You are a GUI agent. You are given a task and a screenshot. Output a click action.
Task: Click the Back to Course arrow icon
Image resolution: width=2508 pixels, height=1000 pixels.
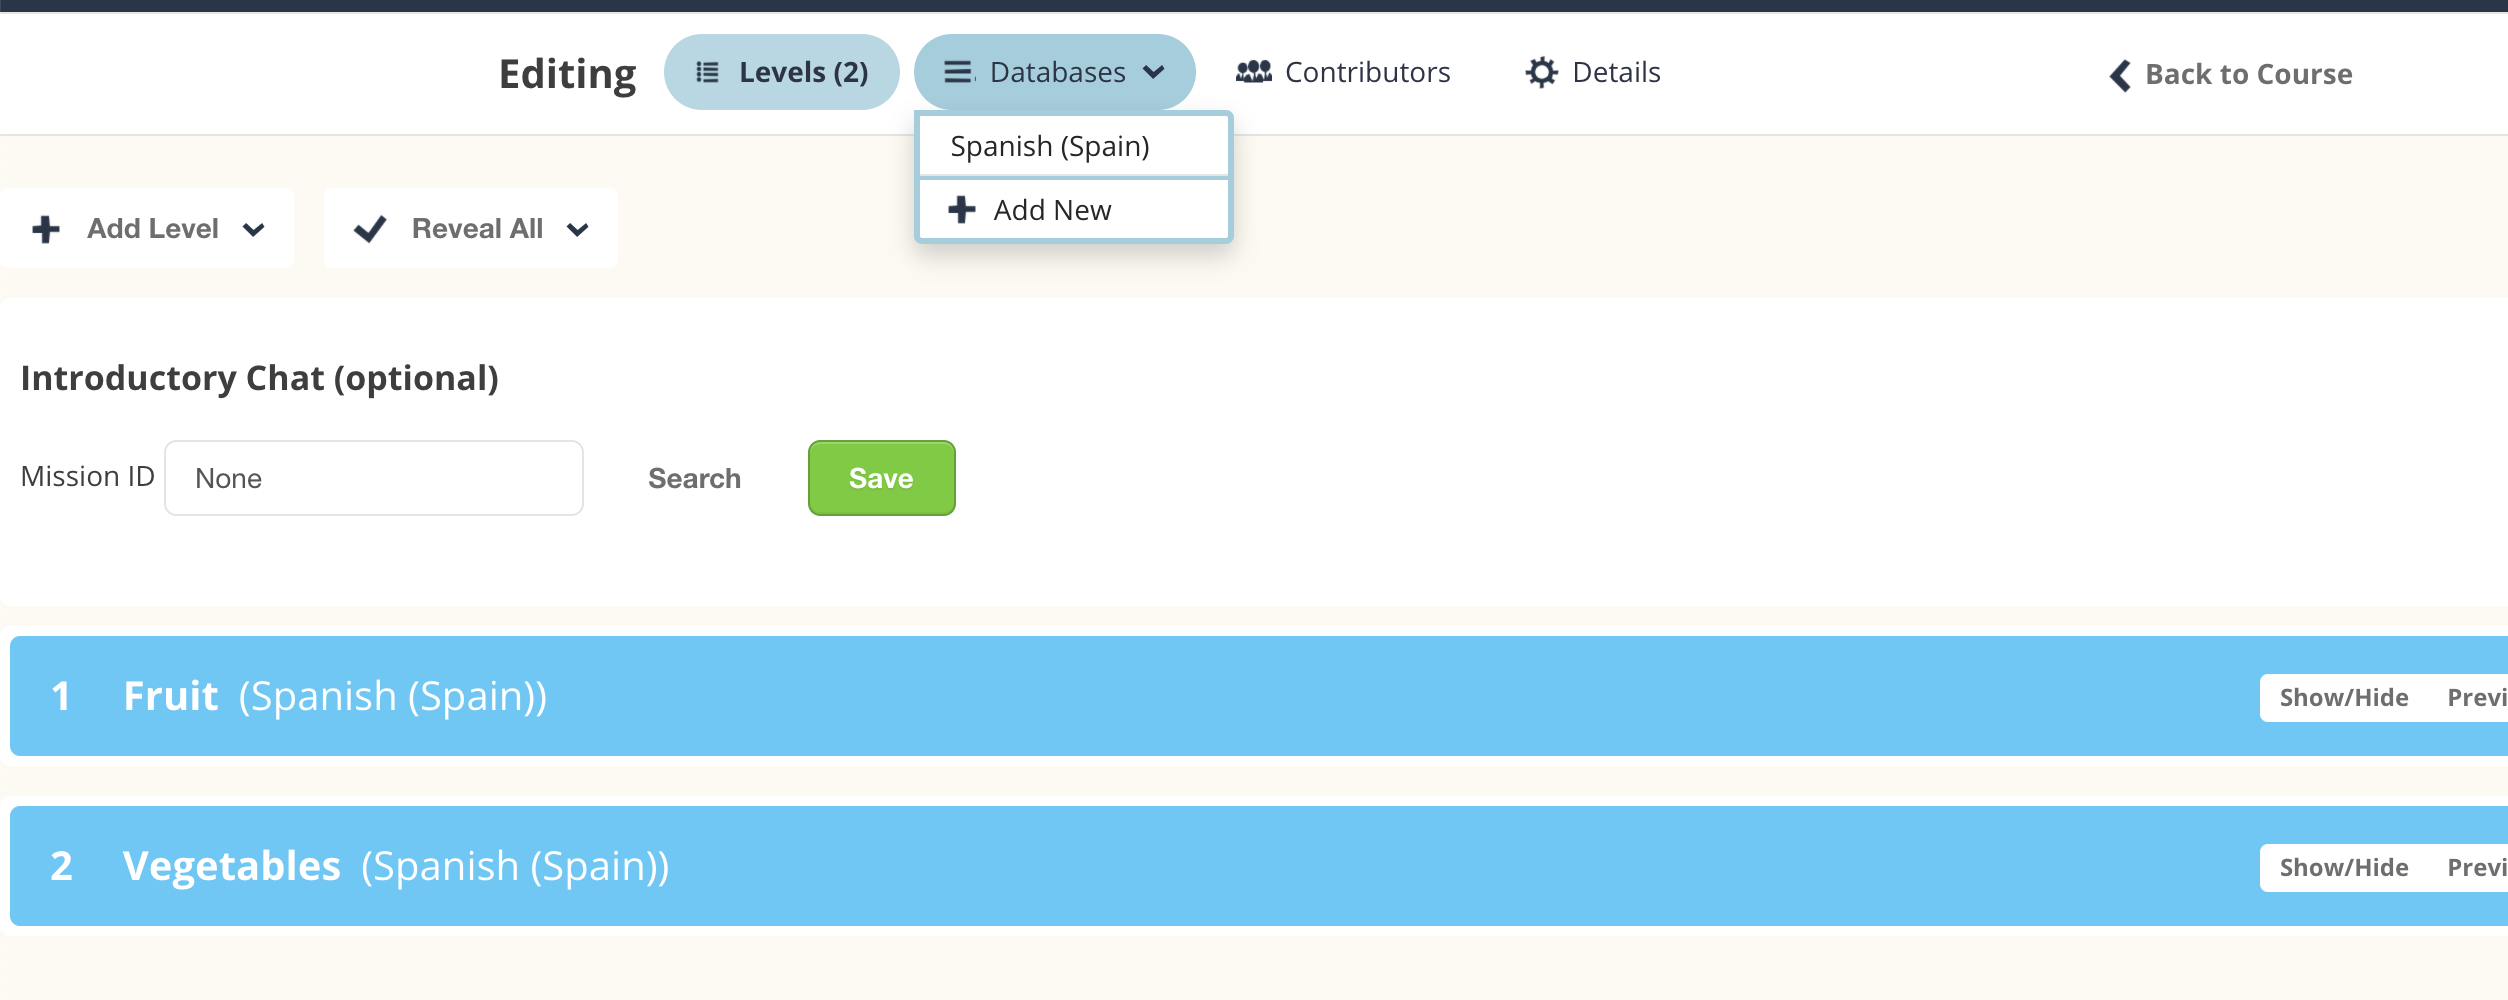[x=2120, y=75]
